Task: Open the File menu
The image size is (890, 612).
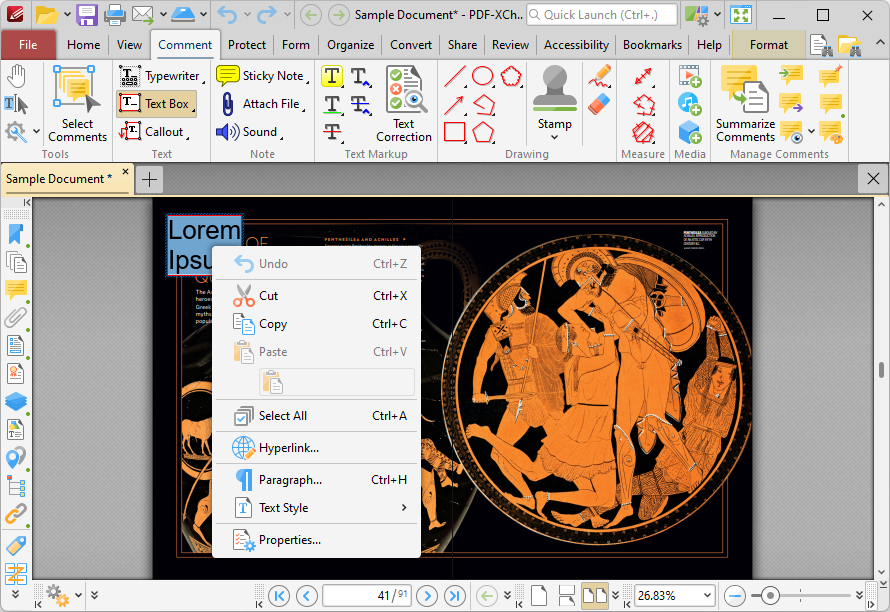Action: pyautogui.click(x=28, y=45)
